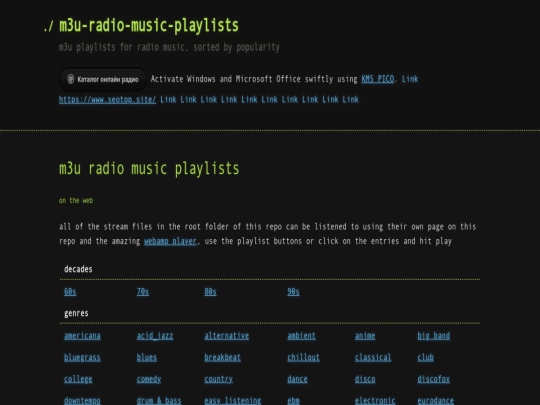The image size is (540, 405).
Task: Open the m3u-radio-music-playlists title link
Action: pyautogui.click(x=149, y=25)
